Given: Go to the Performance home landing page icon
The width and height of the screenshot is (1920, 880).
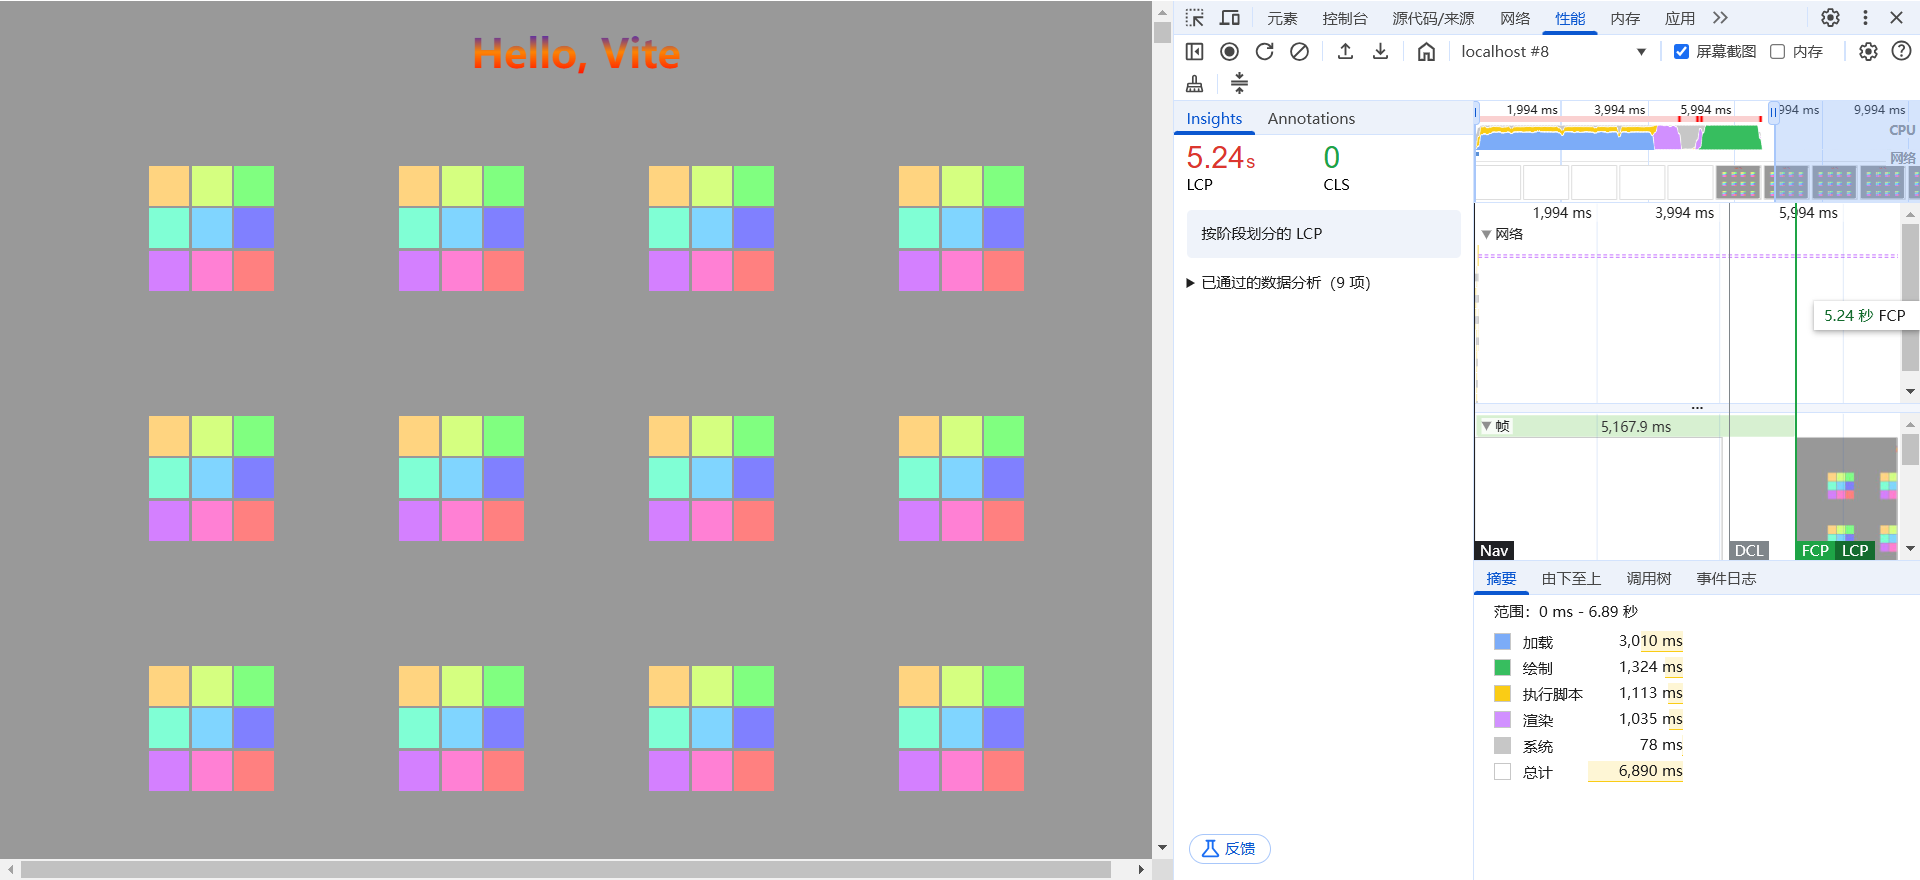Looking at the screenshot, I should [1426, 52].
